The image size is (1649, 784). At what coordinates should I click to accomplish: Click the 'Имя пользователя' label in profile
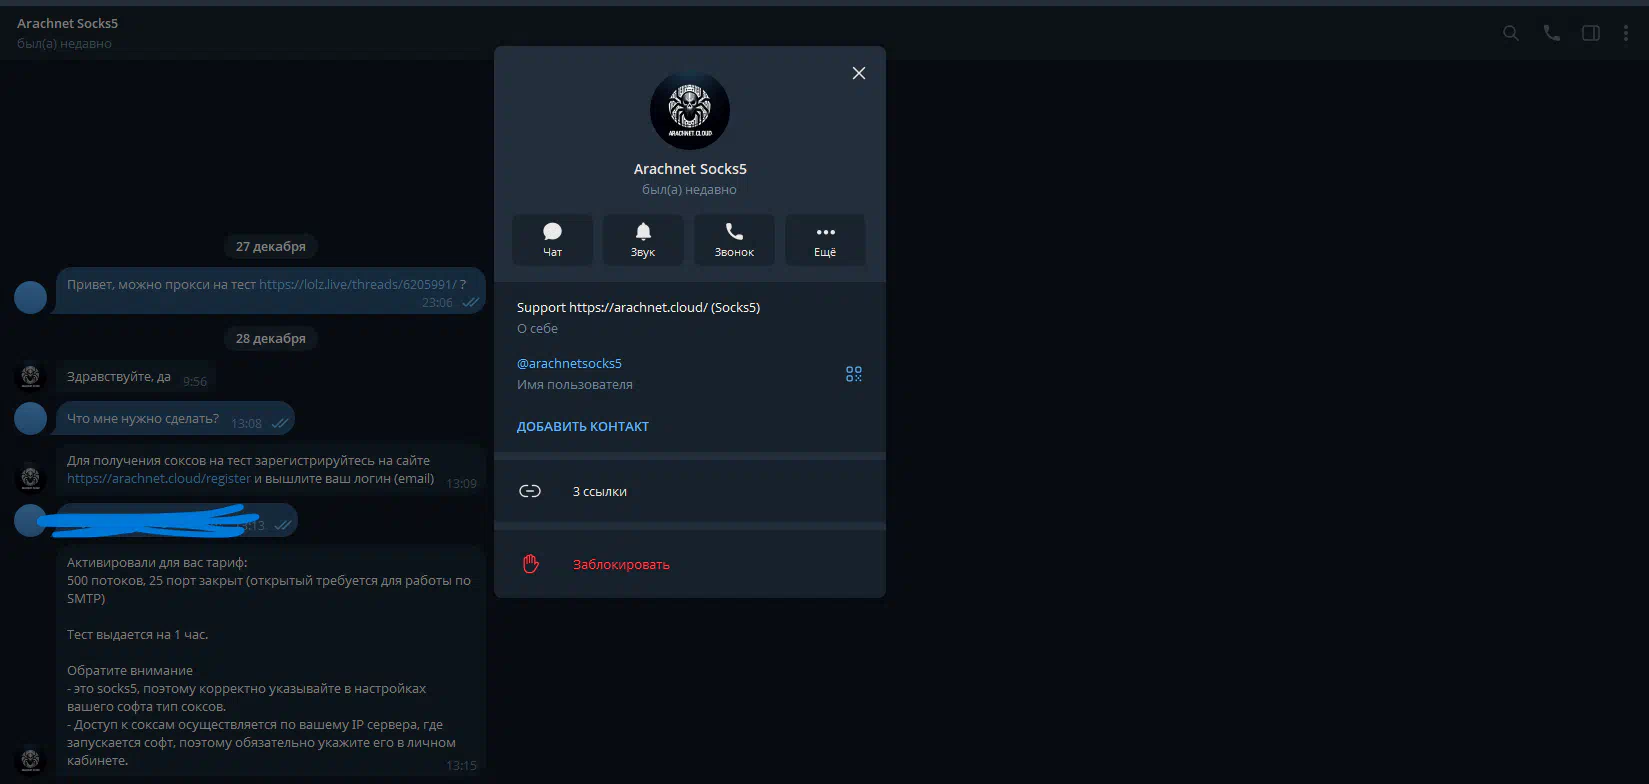click(x=575, y=385)
